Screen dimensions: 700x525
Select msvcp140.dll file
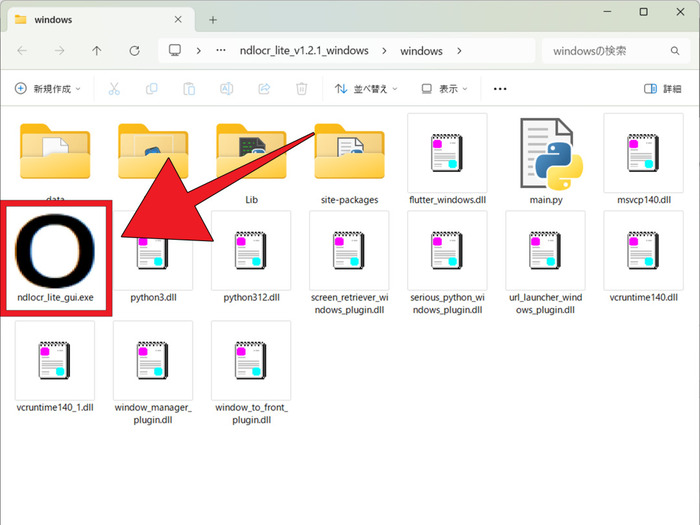(x=644, y=159)
